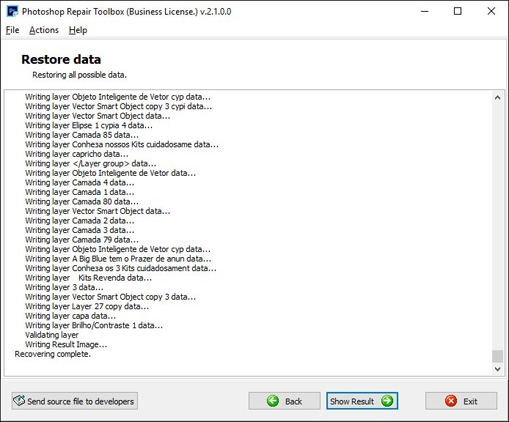Open the Actions menu
Screen dimensions: 509x422
[x=44, y=30]
